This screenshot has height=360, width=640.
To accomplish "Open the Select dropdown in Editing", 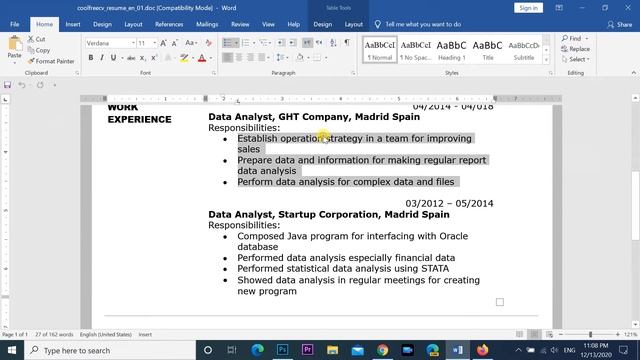I will pos(576,60).
